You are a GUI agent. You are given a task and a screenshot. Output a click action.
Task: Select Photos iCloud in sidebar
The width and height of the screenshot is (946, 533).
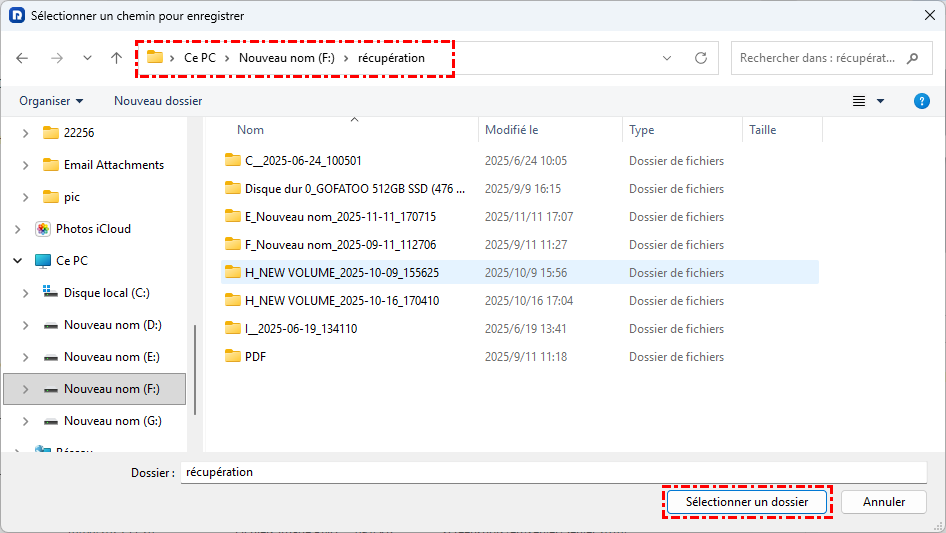click(93, 229)
